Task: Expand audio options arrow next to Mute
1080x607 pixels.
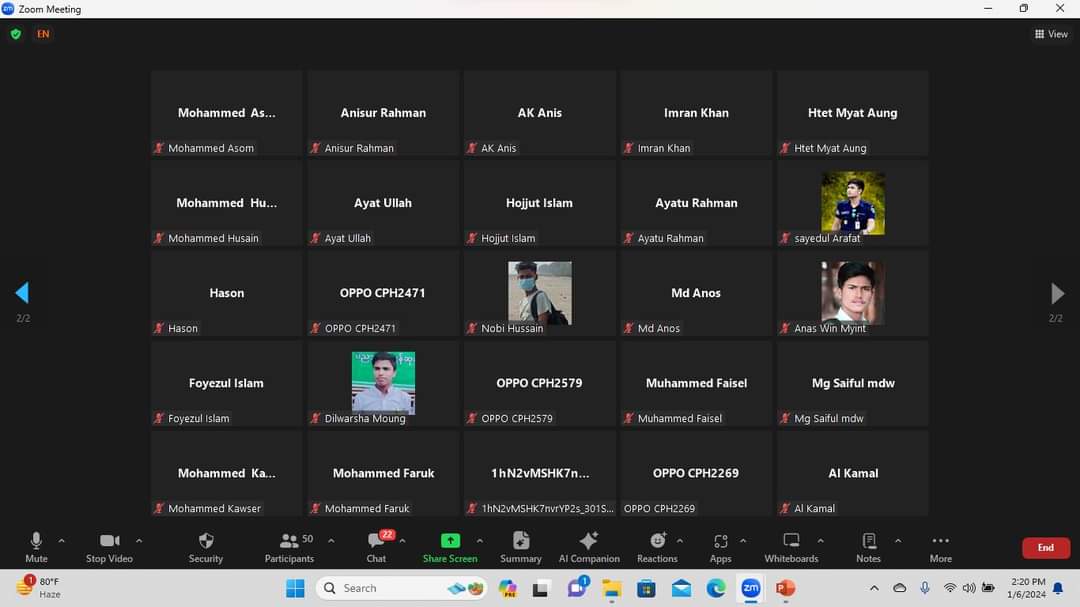Action: [61, 541]
